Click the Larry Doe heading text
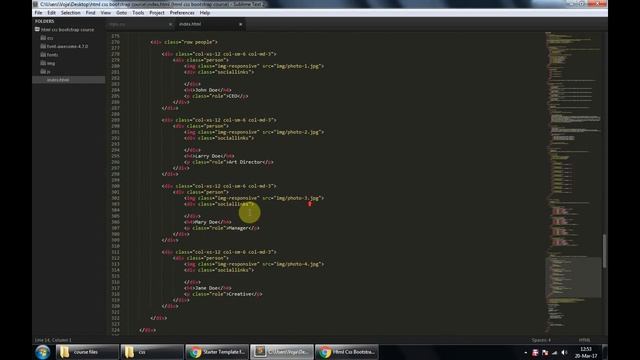 [x=208, y=156]
